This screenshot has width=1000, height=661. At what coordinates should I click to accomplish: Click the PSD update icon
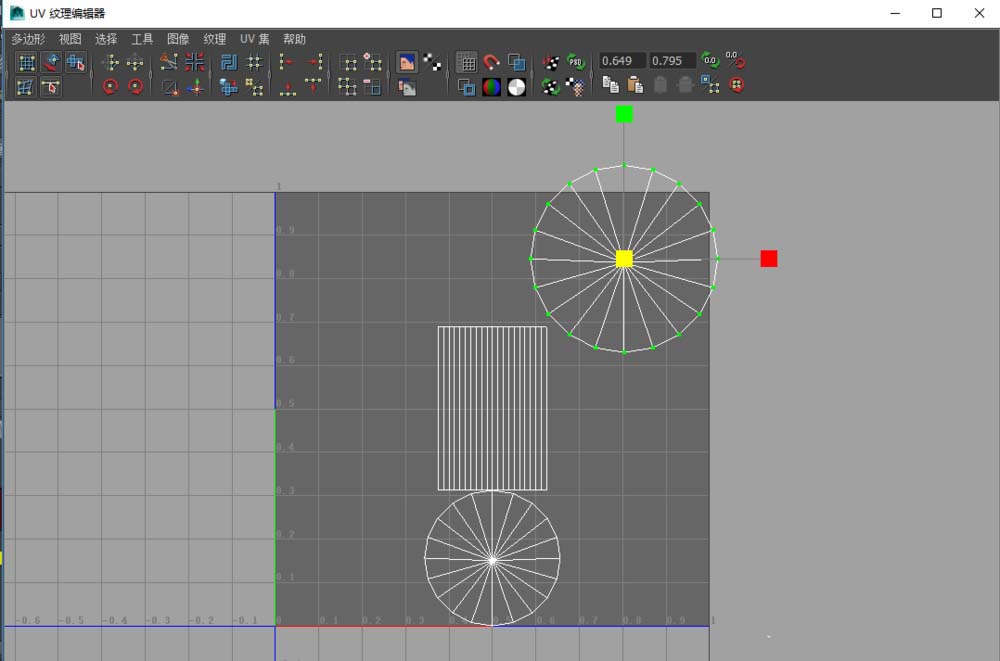pyautogui.click(x=576, y=62)
